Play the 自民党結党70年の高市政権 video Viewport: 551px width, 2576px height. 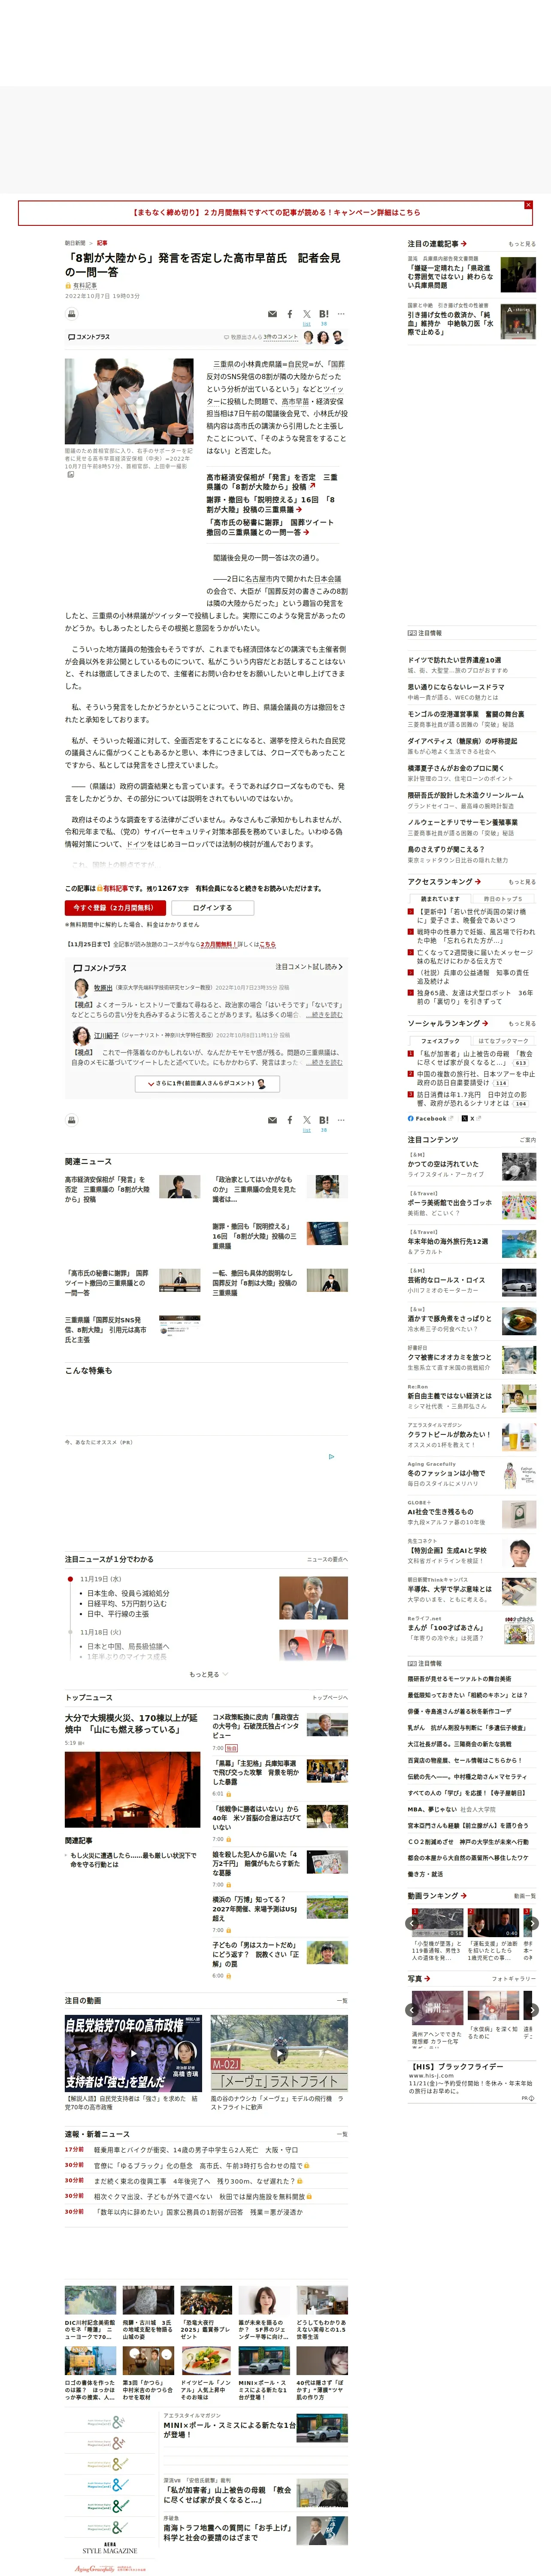133,2053
